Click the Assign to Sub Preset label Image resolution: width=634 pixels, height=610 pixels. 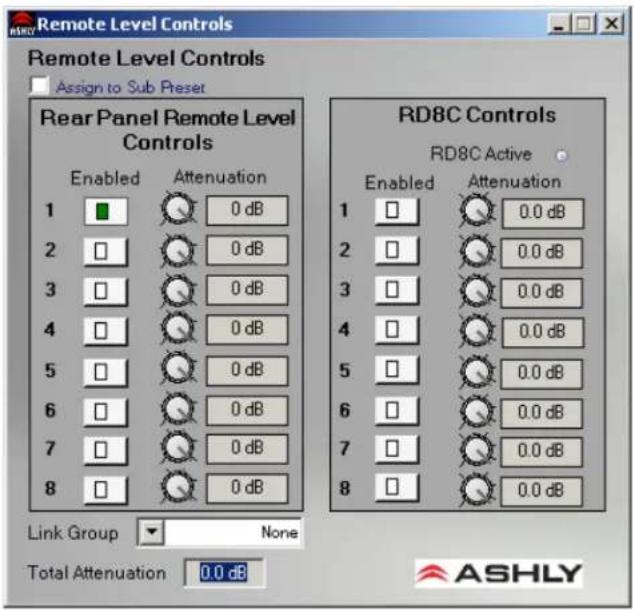coord(130,88)
